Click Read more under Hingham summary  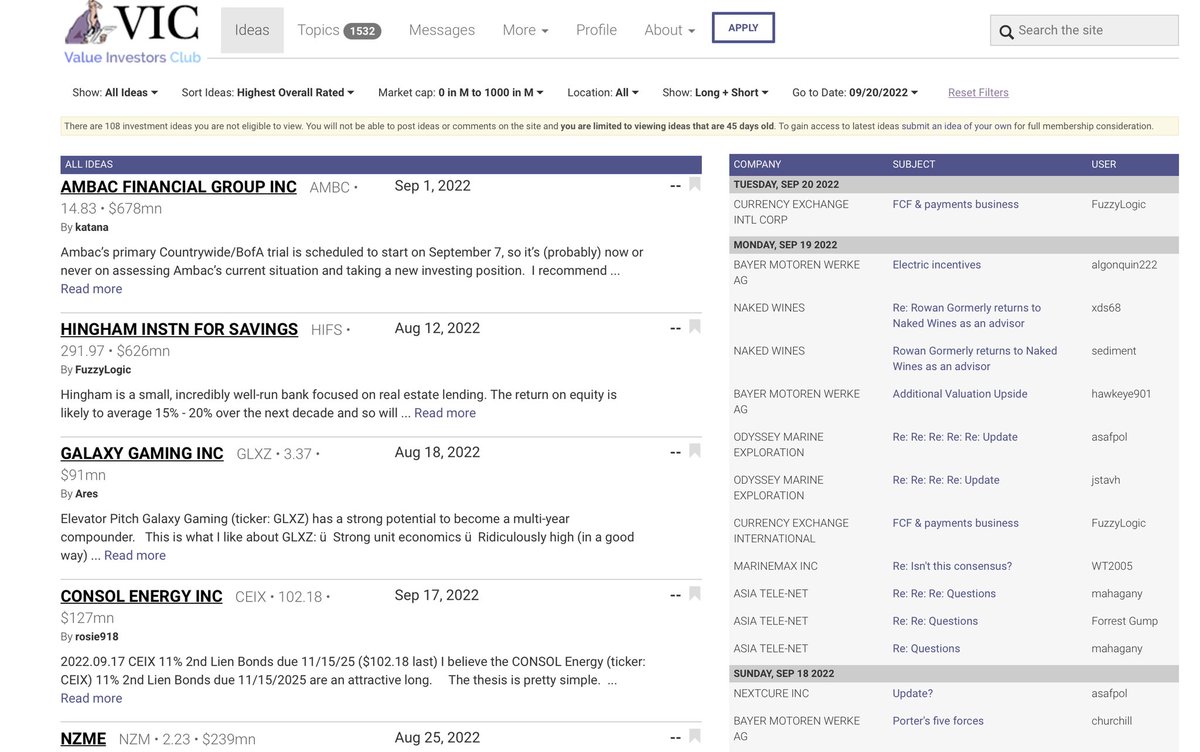pos(445,413)
